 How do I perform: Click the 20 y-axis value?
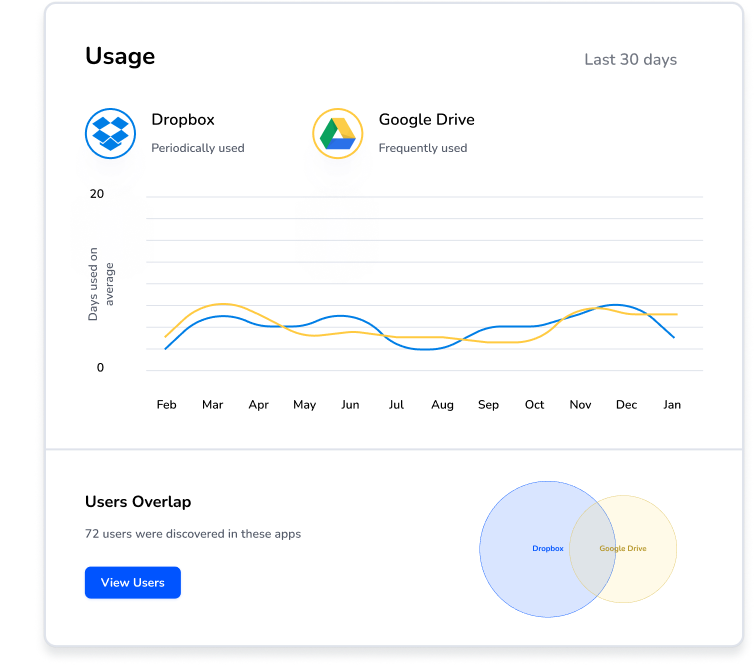[x=97, y=194]
